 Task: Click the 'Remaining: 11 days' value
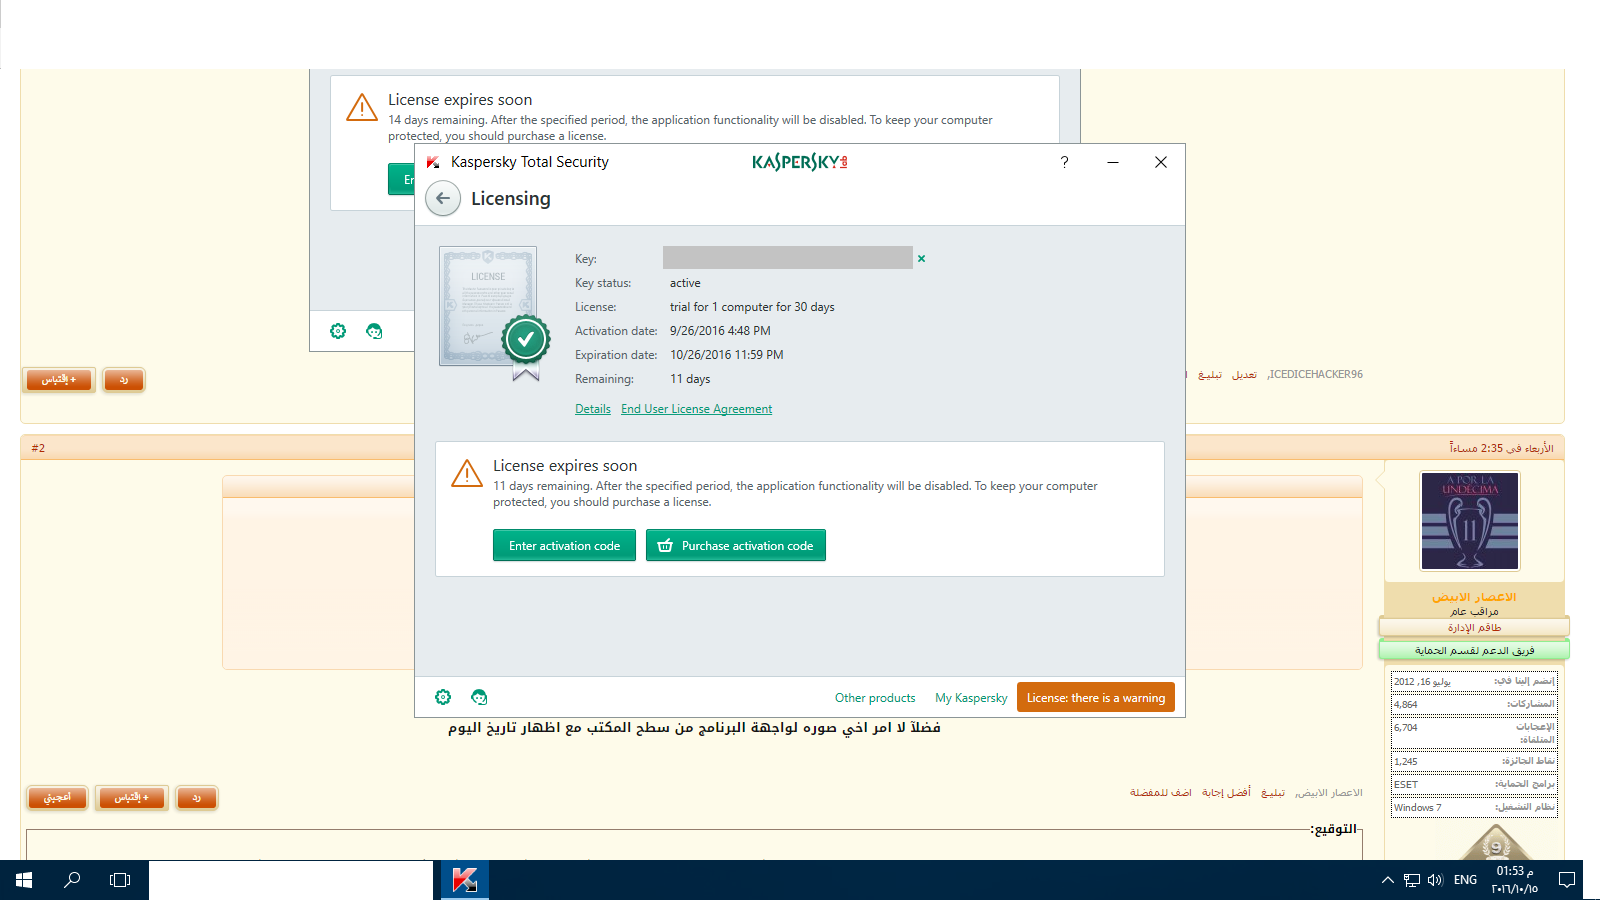click(x=690, y=379)
